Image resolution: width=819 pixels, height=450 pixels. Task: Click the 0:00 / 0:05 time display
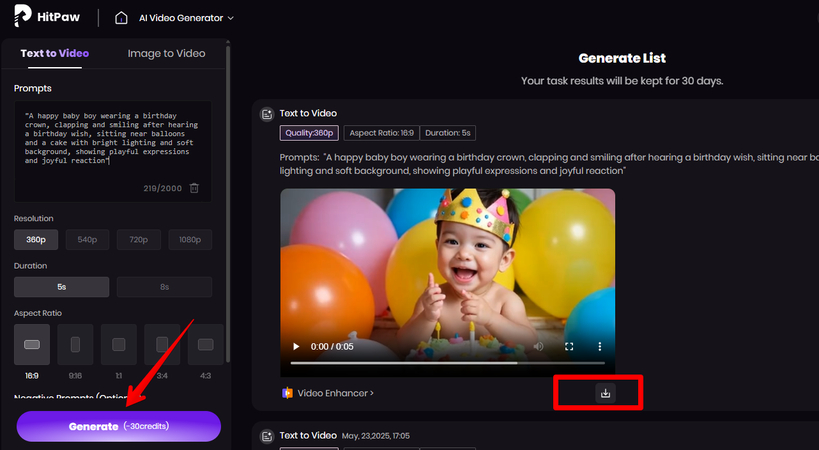pyautogui.click(x=332, y=347)
